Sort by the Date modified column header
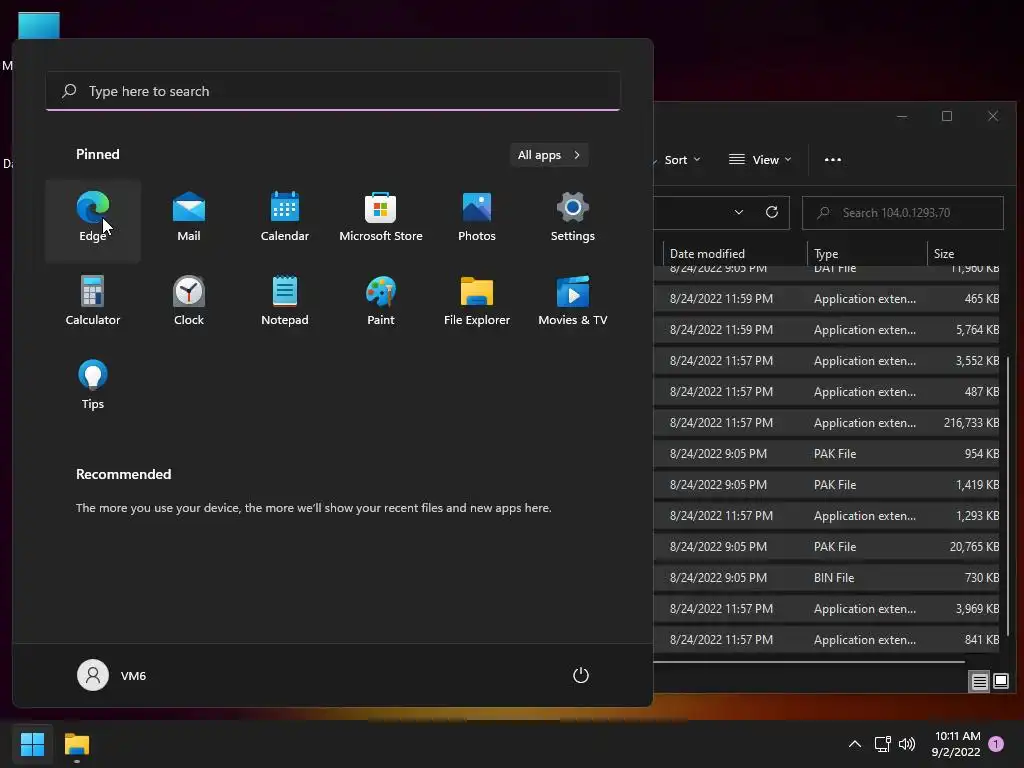This screenshot has height=768, width=1024. click(735, 253)
